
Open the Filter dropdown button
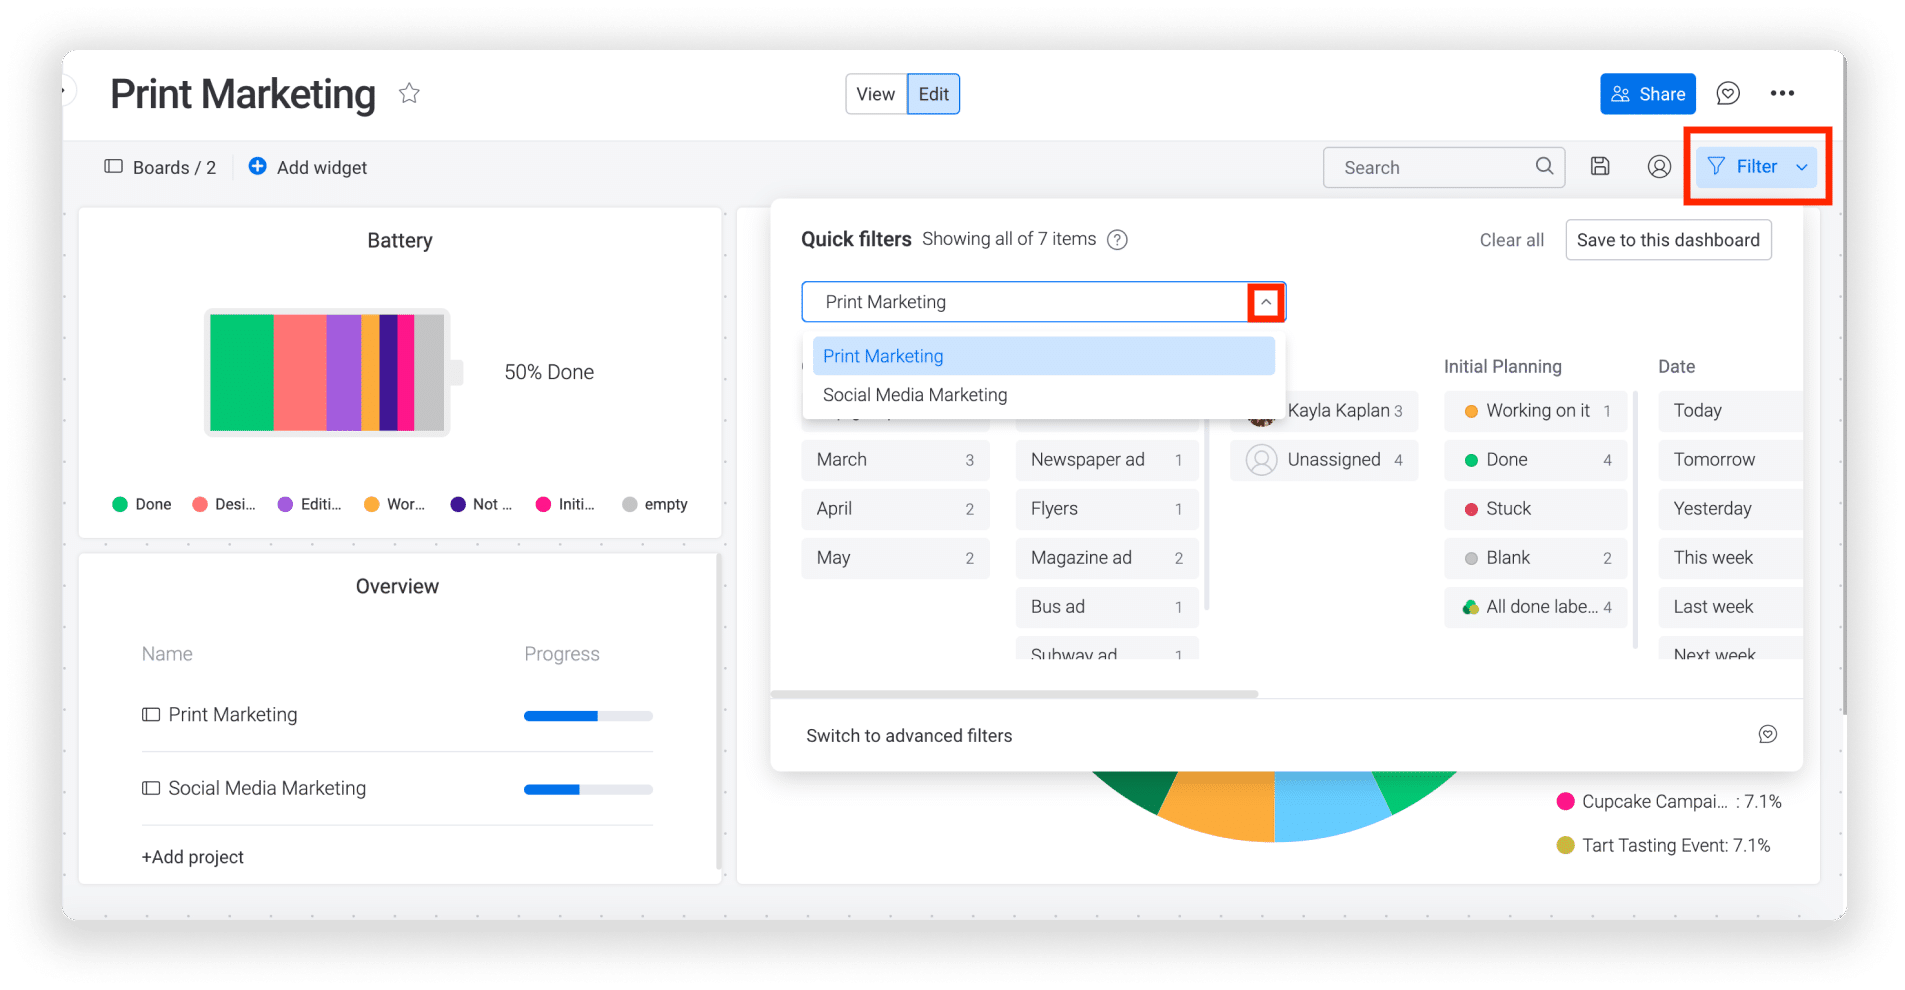(1757, 166)
